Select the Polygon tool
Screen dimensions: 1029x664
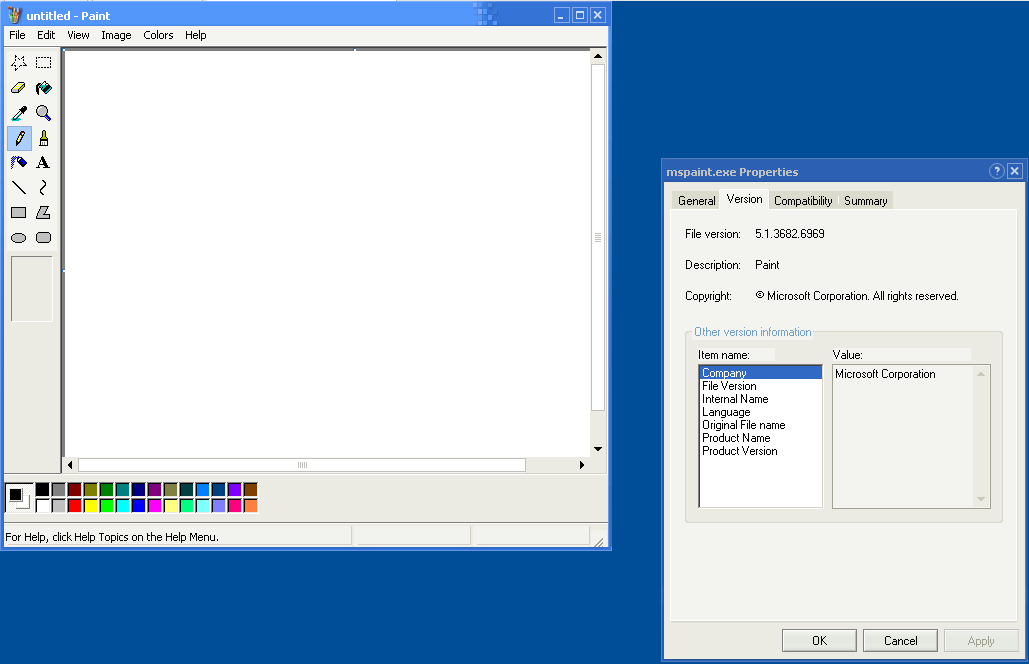pyautogui.click(x=43, y=213)
